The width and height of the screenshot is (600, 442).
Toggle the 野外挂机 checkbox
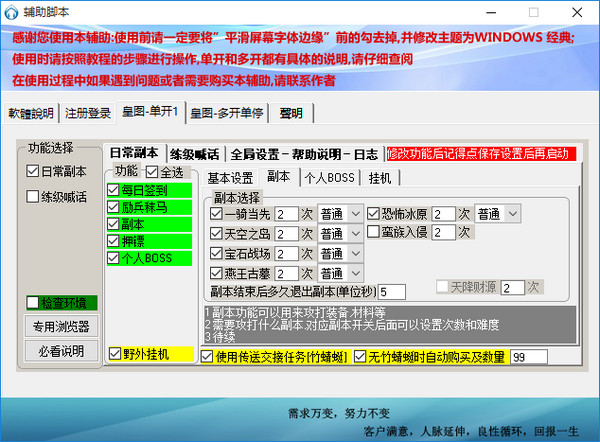click(x=115, y=354)
